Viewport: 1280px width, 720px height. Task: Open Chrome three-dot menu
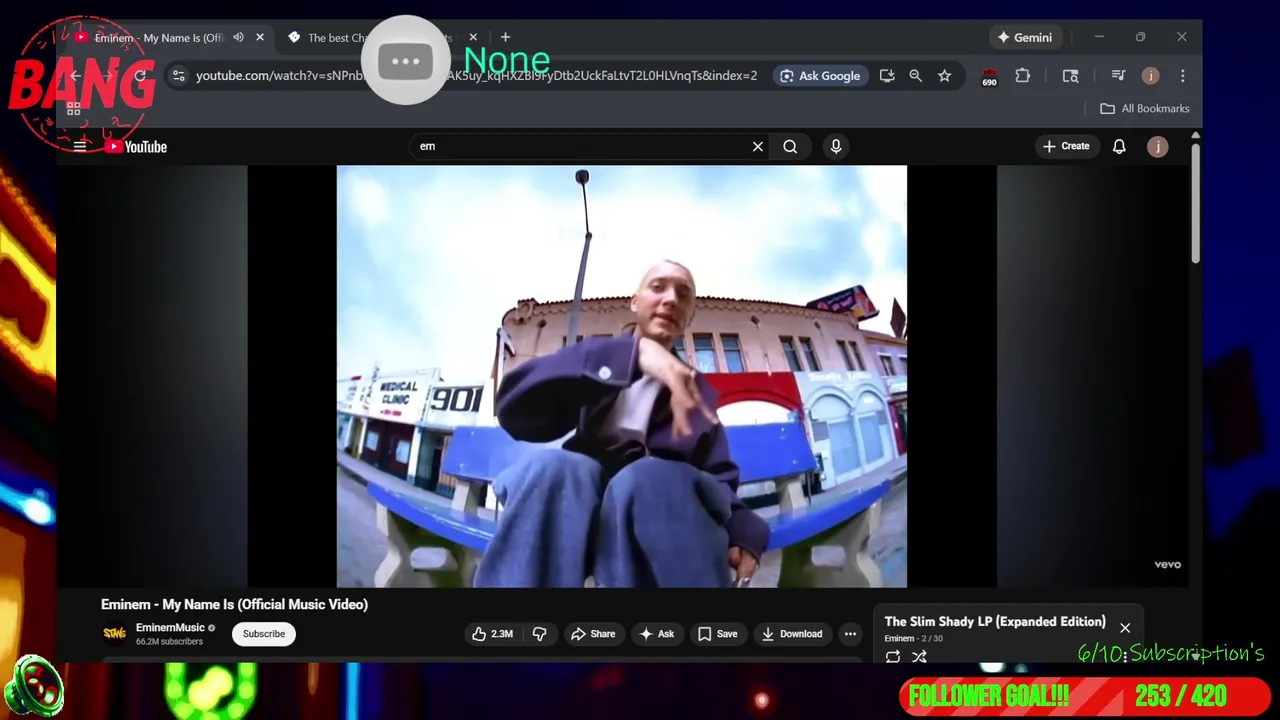pos(1183,76)
